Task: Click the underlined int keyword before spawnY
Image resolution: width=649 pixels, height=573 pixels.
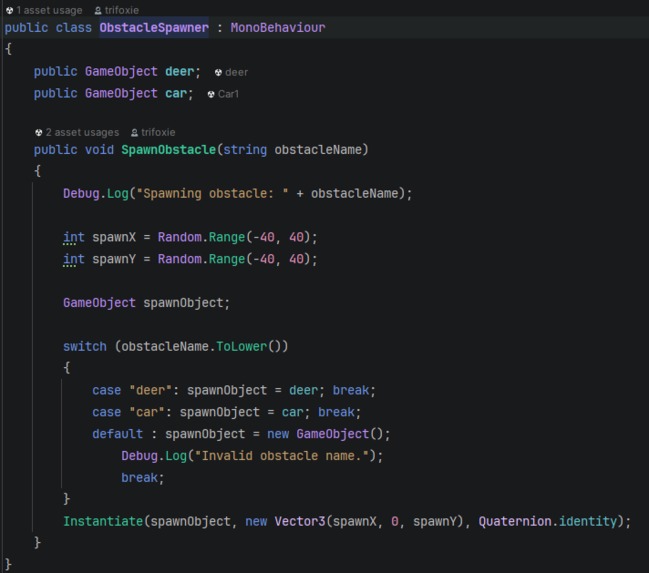Action: (x=74, y=259)
